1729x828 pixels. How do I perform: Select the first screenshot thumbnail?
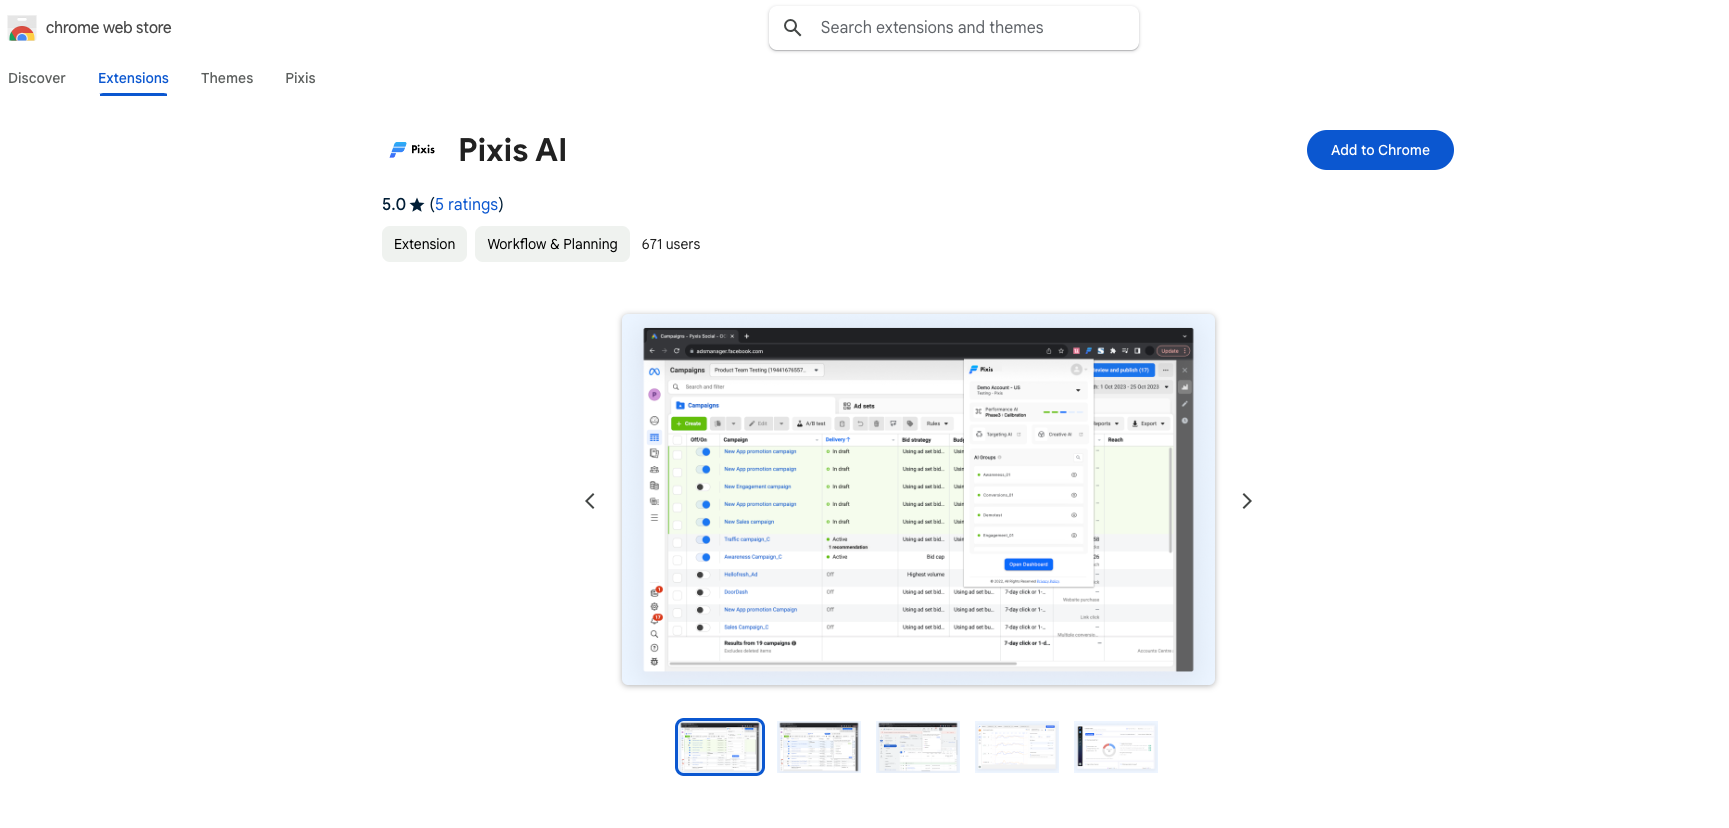coord(720,747)
